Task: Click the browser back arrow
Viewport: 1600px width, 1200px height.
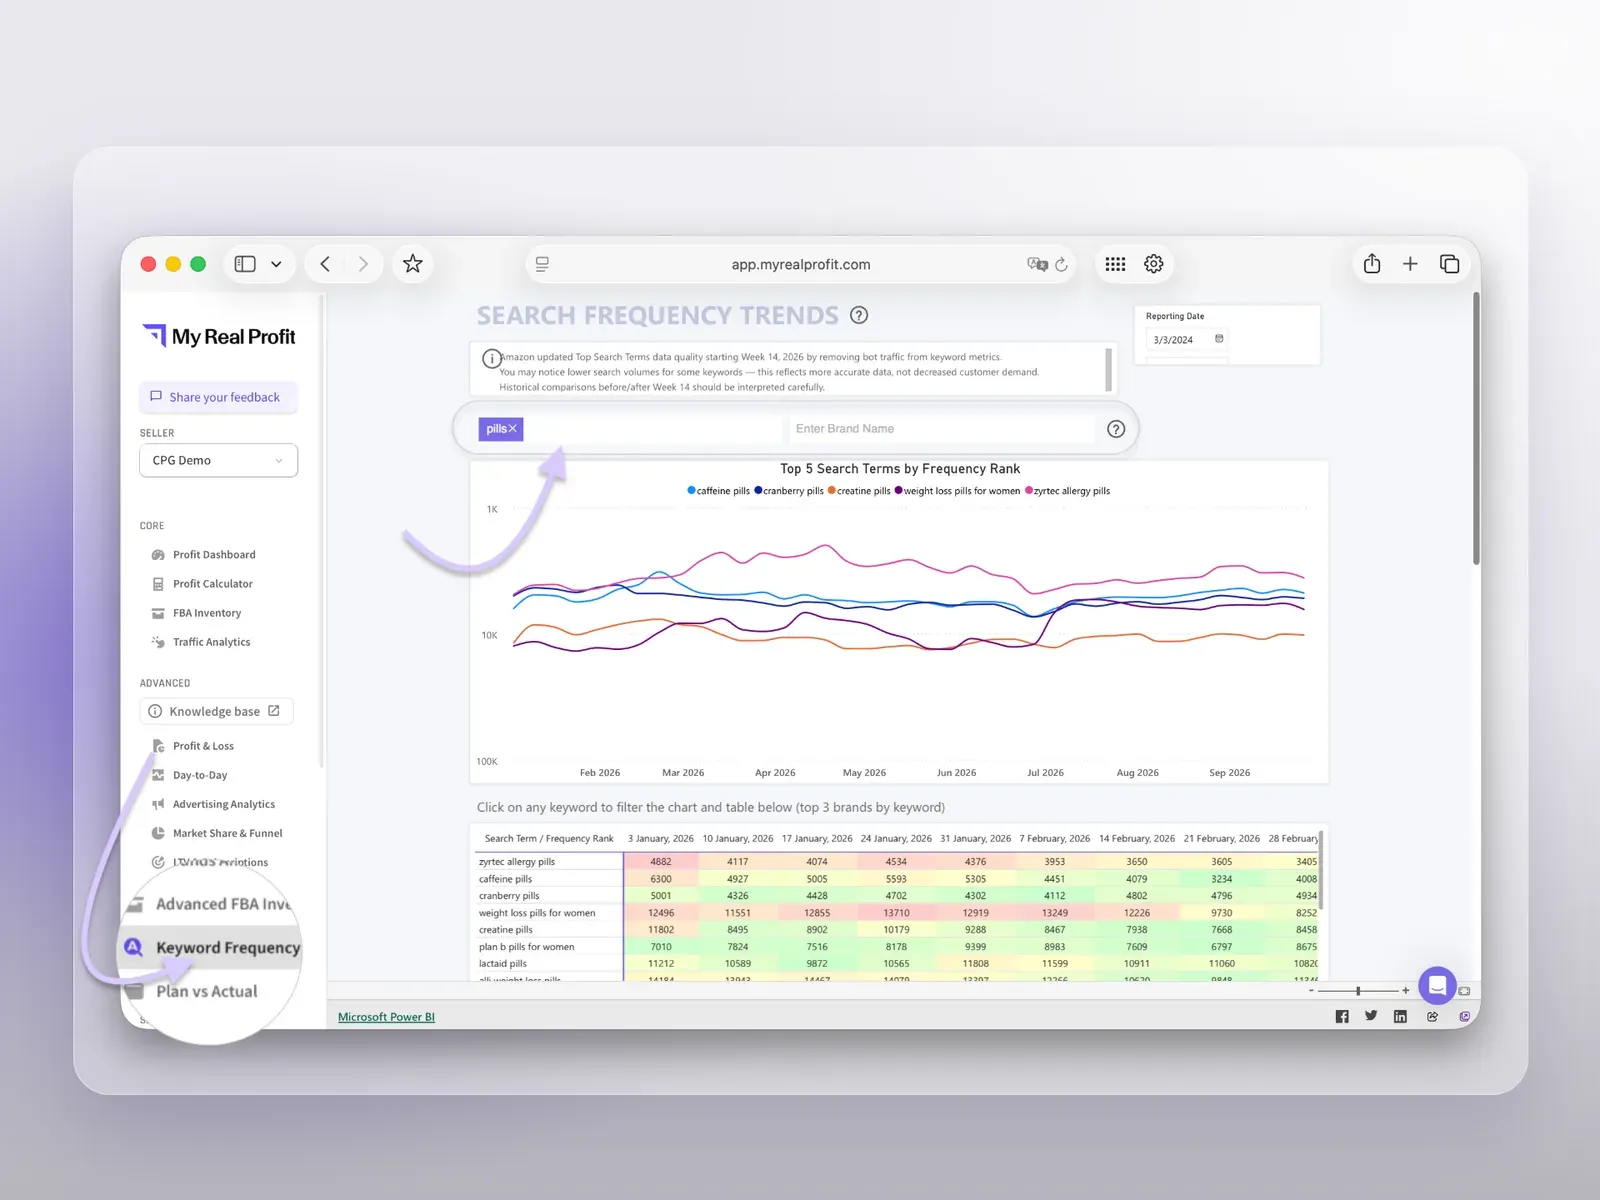Action: [325, 264]
